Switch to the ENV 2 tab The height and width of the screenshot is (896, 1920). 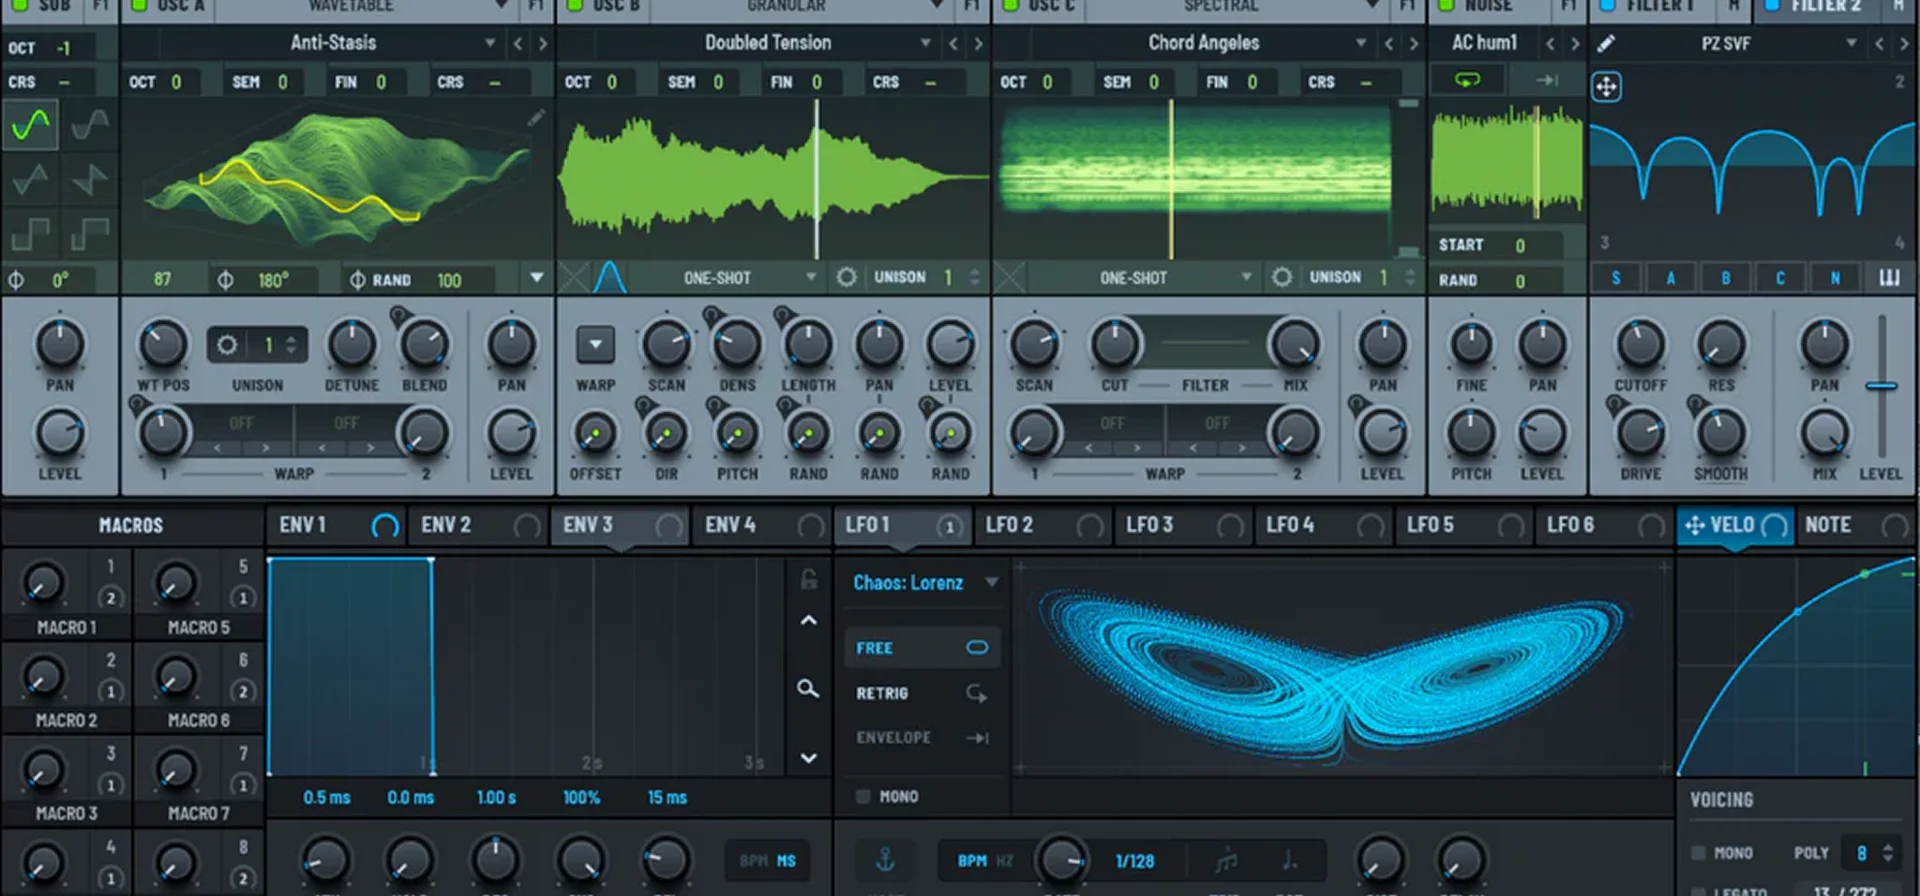click(x=478, y=525)
